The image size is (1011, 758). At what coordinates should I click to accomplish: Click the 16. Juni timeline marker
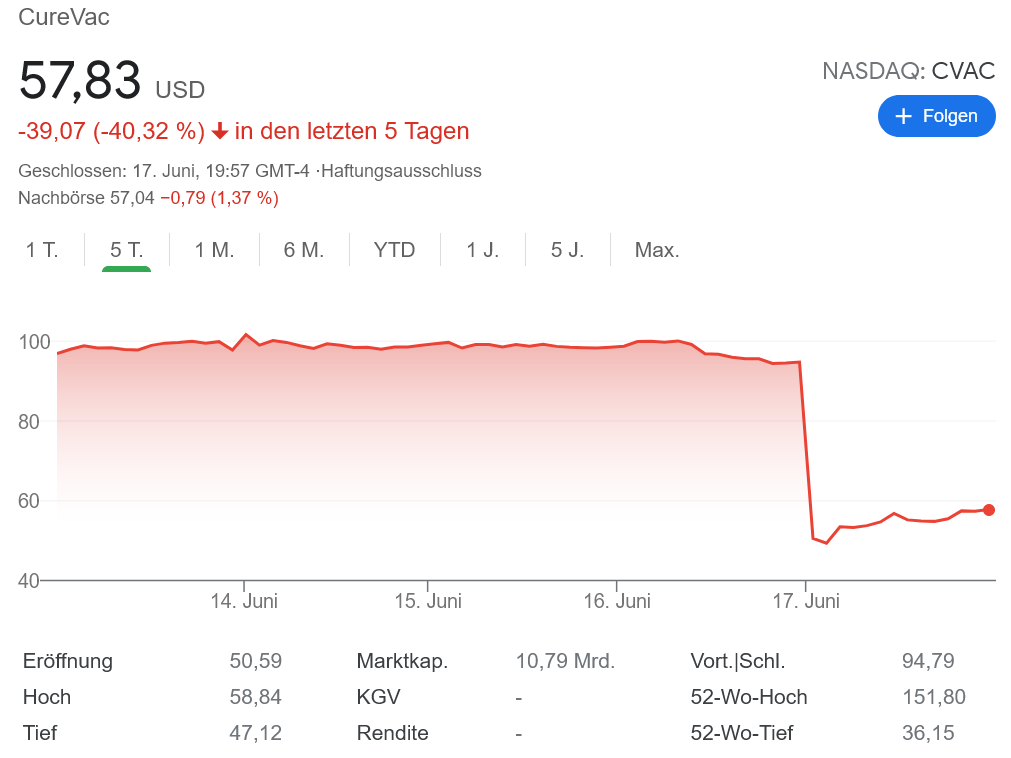(617, 601)
